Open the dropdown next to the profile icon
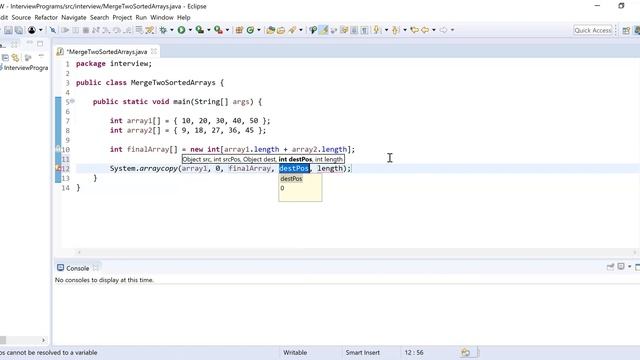Screen dimensions: 640x360 pyautogui.click(x=40, y=30)
